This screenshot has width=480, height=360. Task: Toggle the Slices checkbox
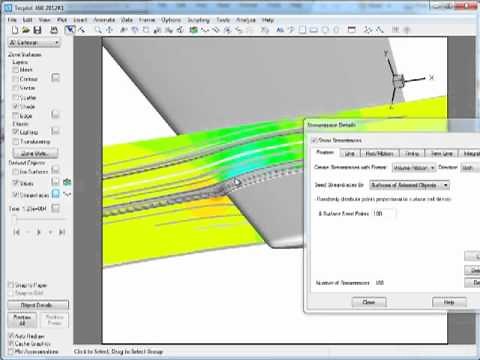15,183
